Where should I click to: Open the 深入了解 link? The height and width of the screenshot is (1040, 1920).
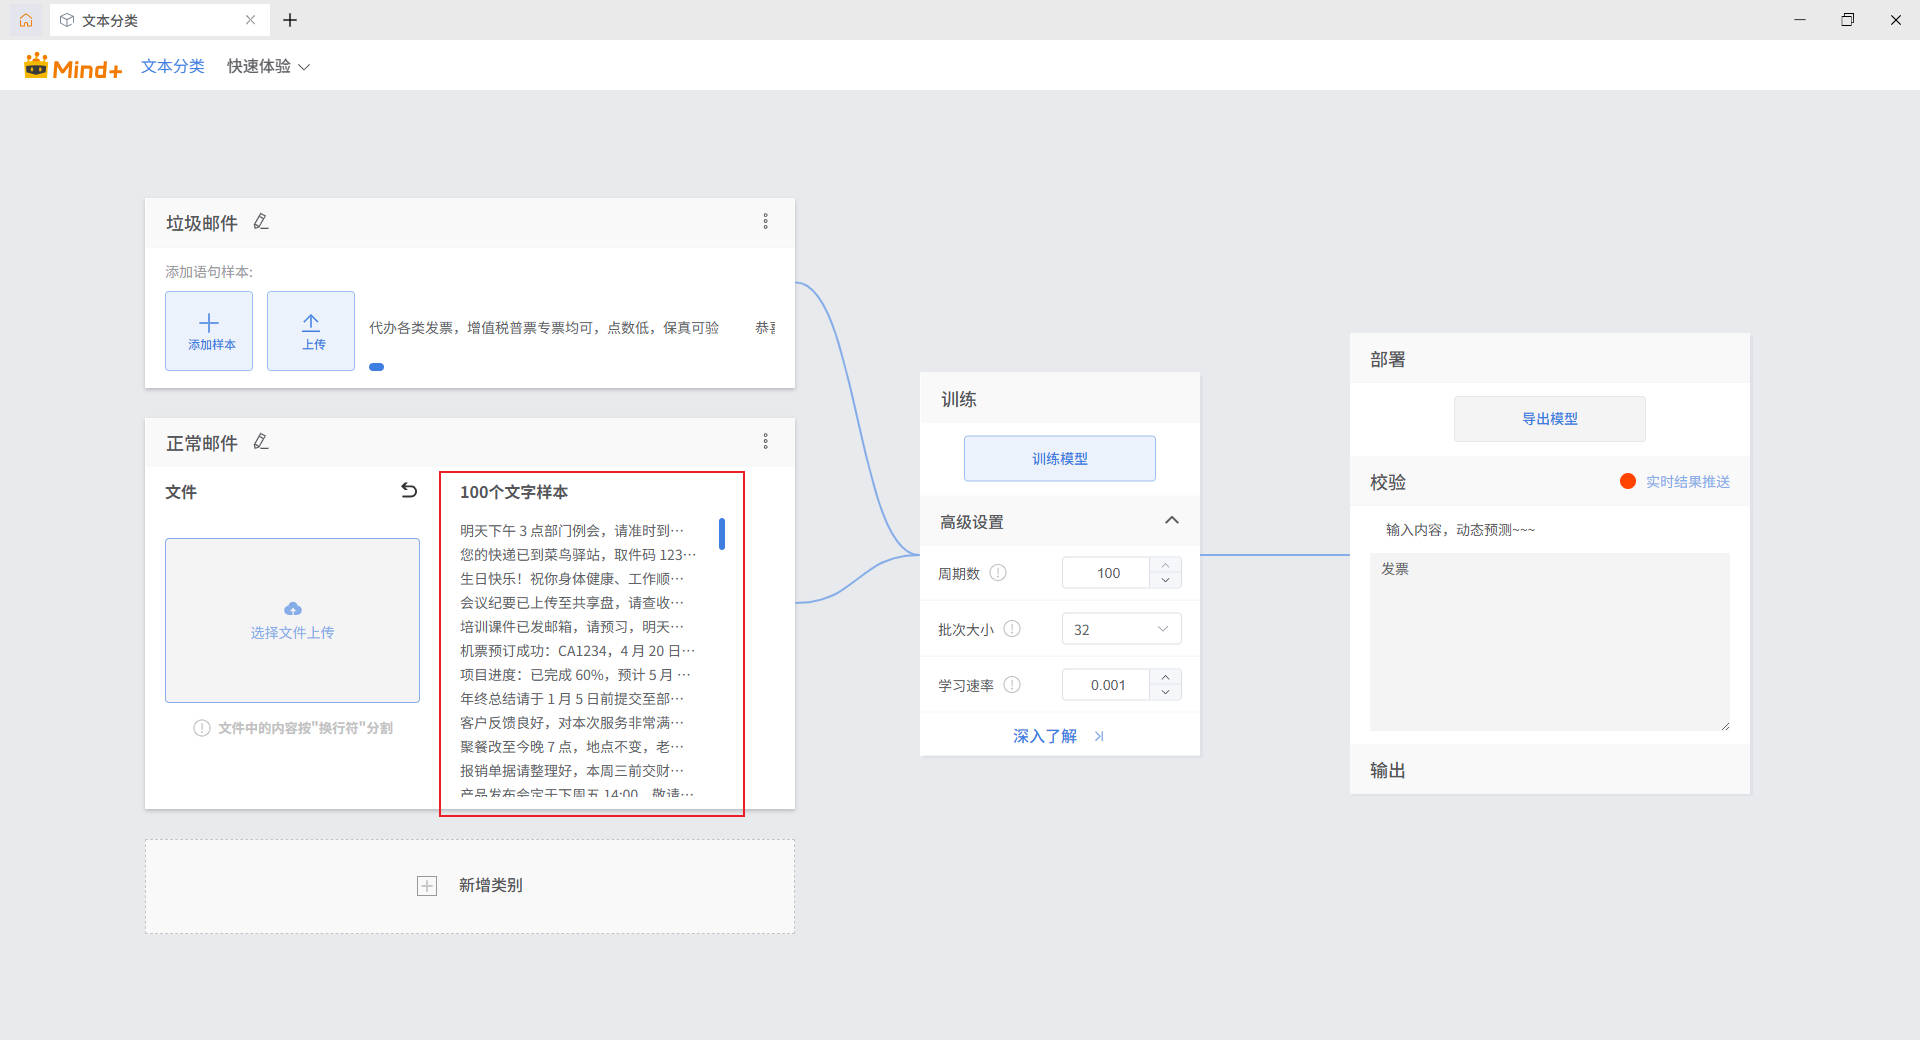click(1058, 736)
